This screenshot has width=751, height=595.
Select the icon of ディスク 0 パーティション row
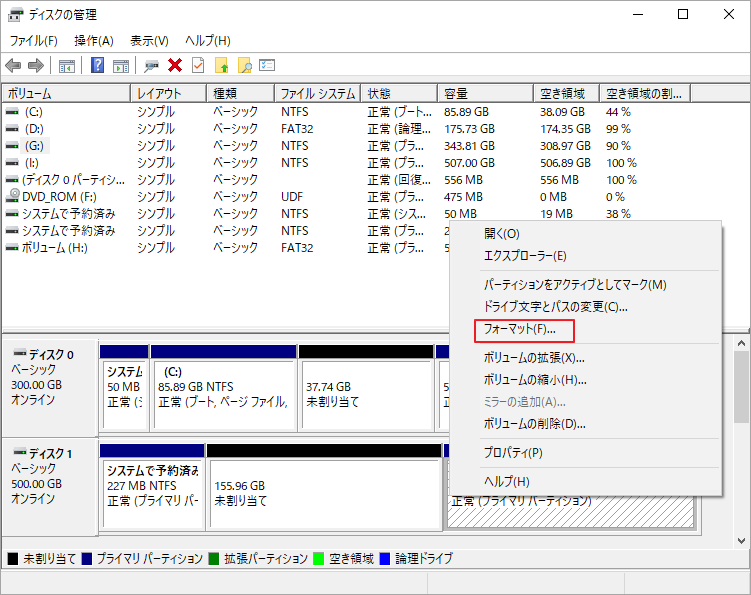click(x=12, y=180)
